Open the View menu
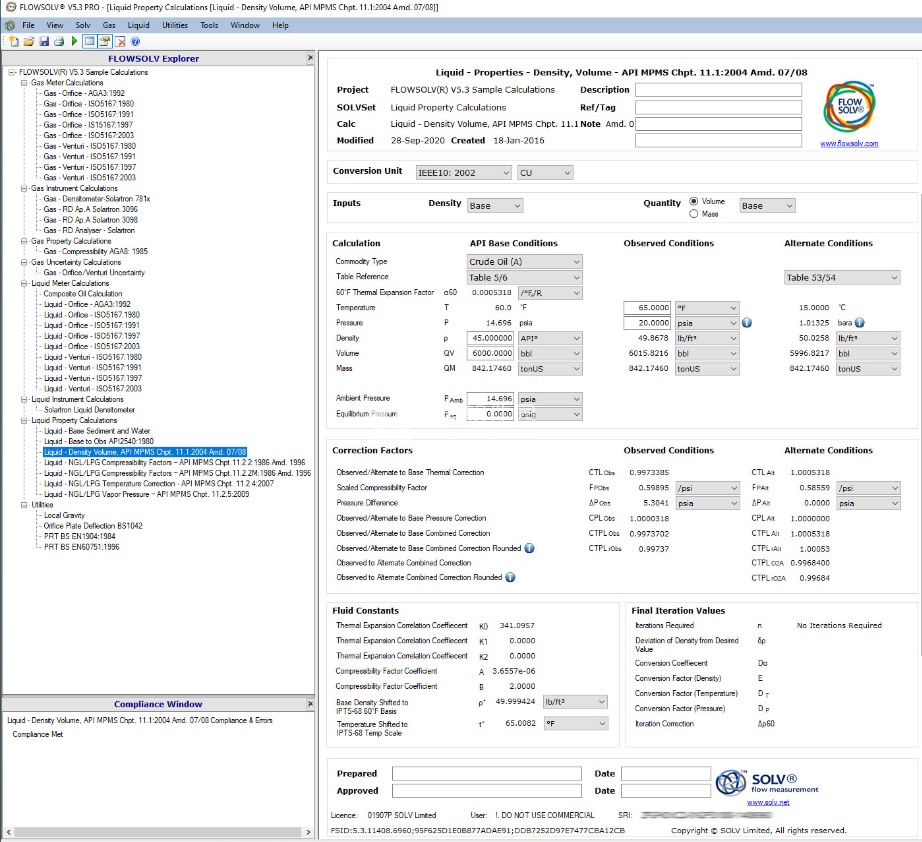Viewport: 922px width, 842px height. (x=55, y=25)
